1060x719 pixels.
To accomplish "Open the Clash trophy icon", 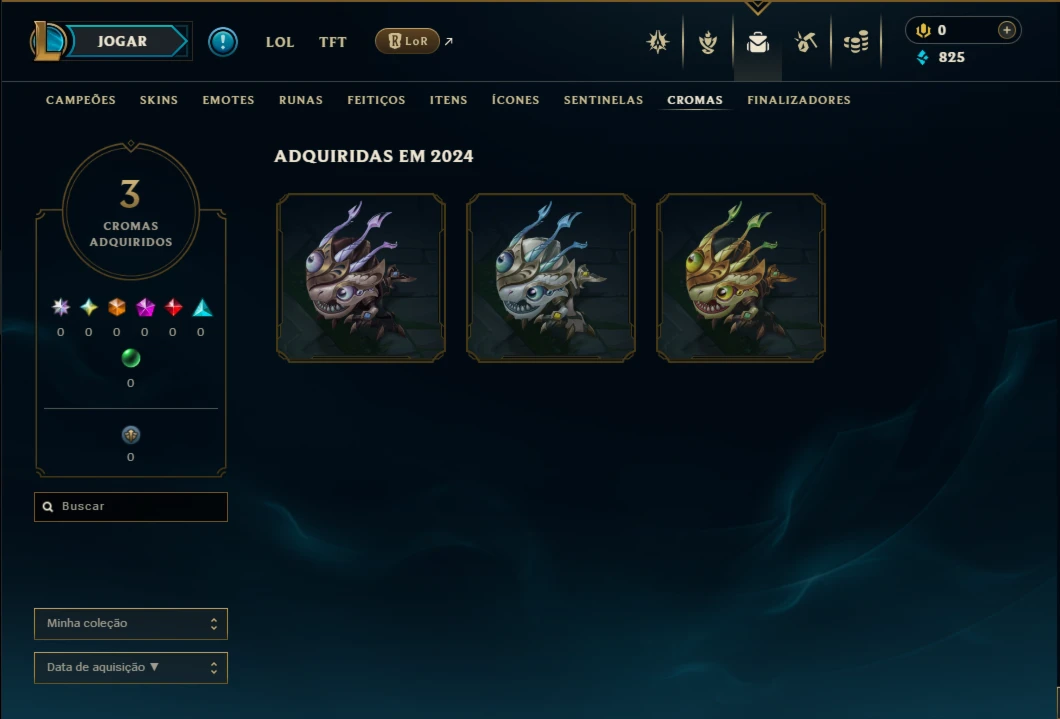I will (x=708, y=43).
